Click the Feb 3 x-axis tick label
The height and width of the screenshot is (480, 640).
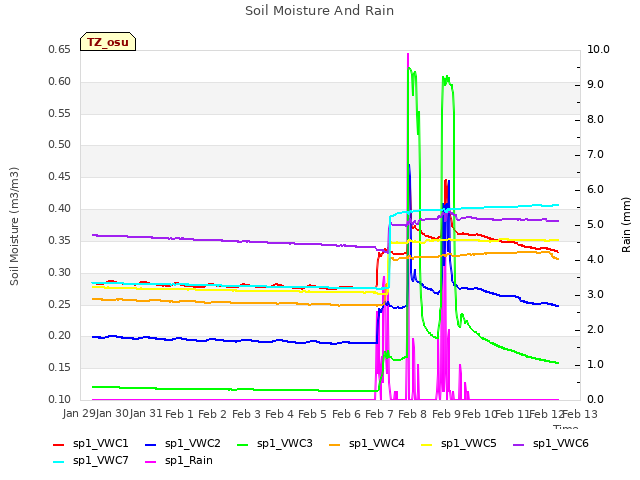coord(247,414)
